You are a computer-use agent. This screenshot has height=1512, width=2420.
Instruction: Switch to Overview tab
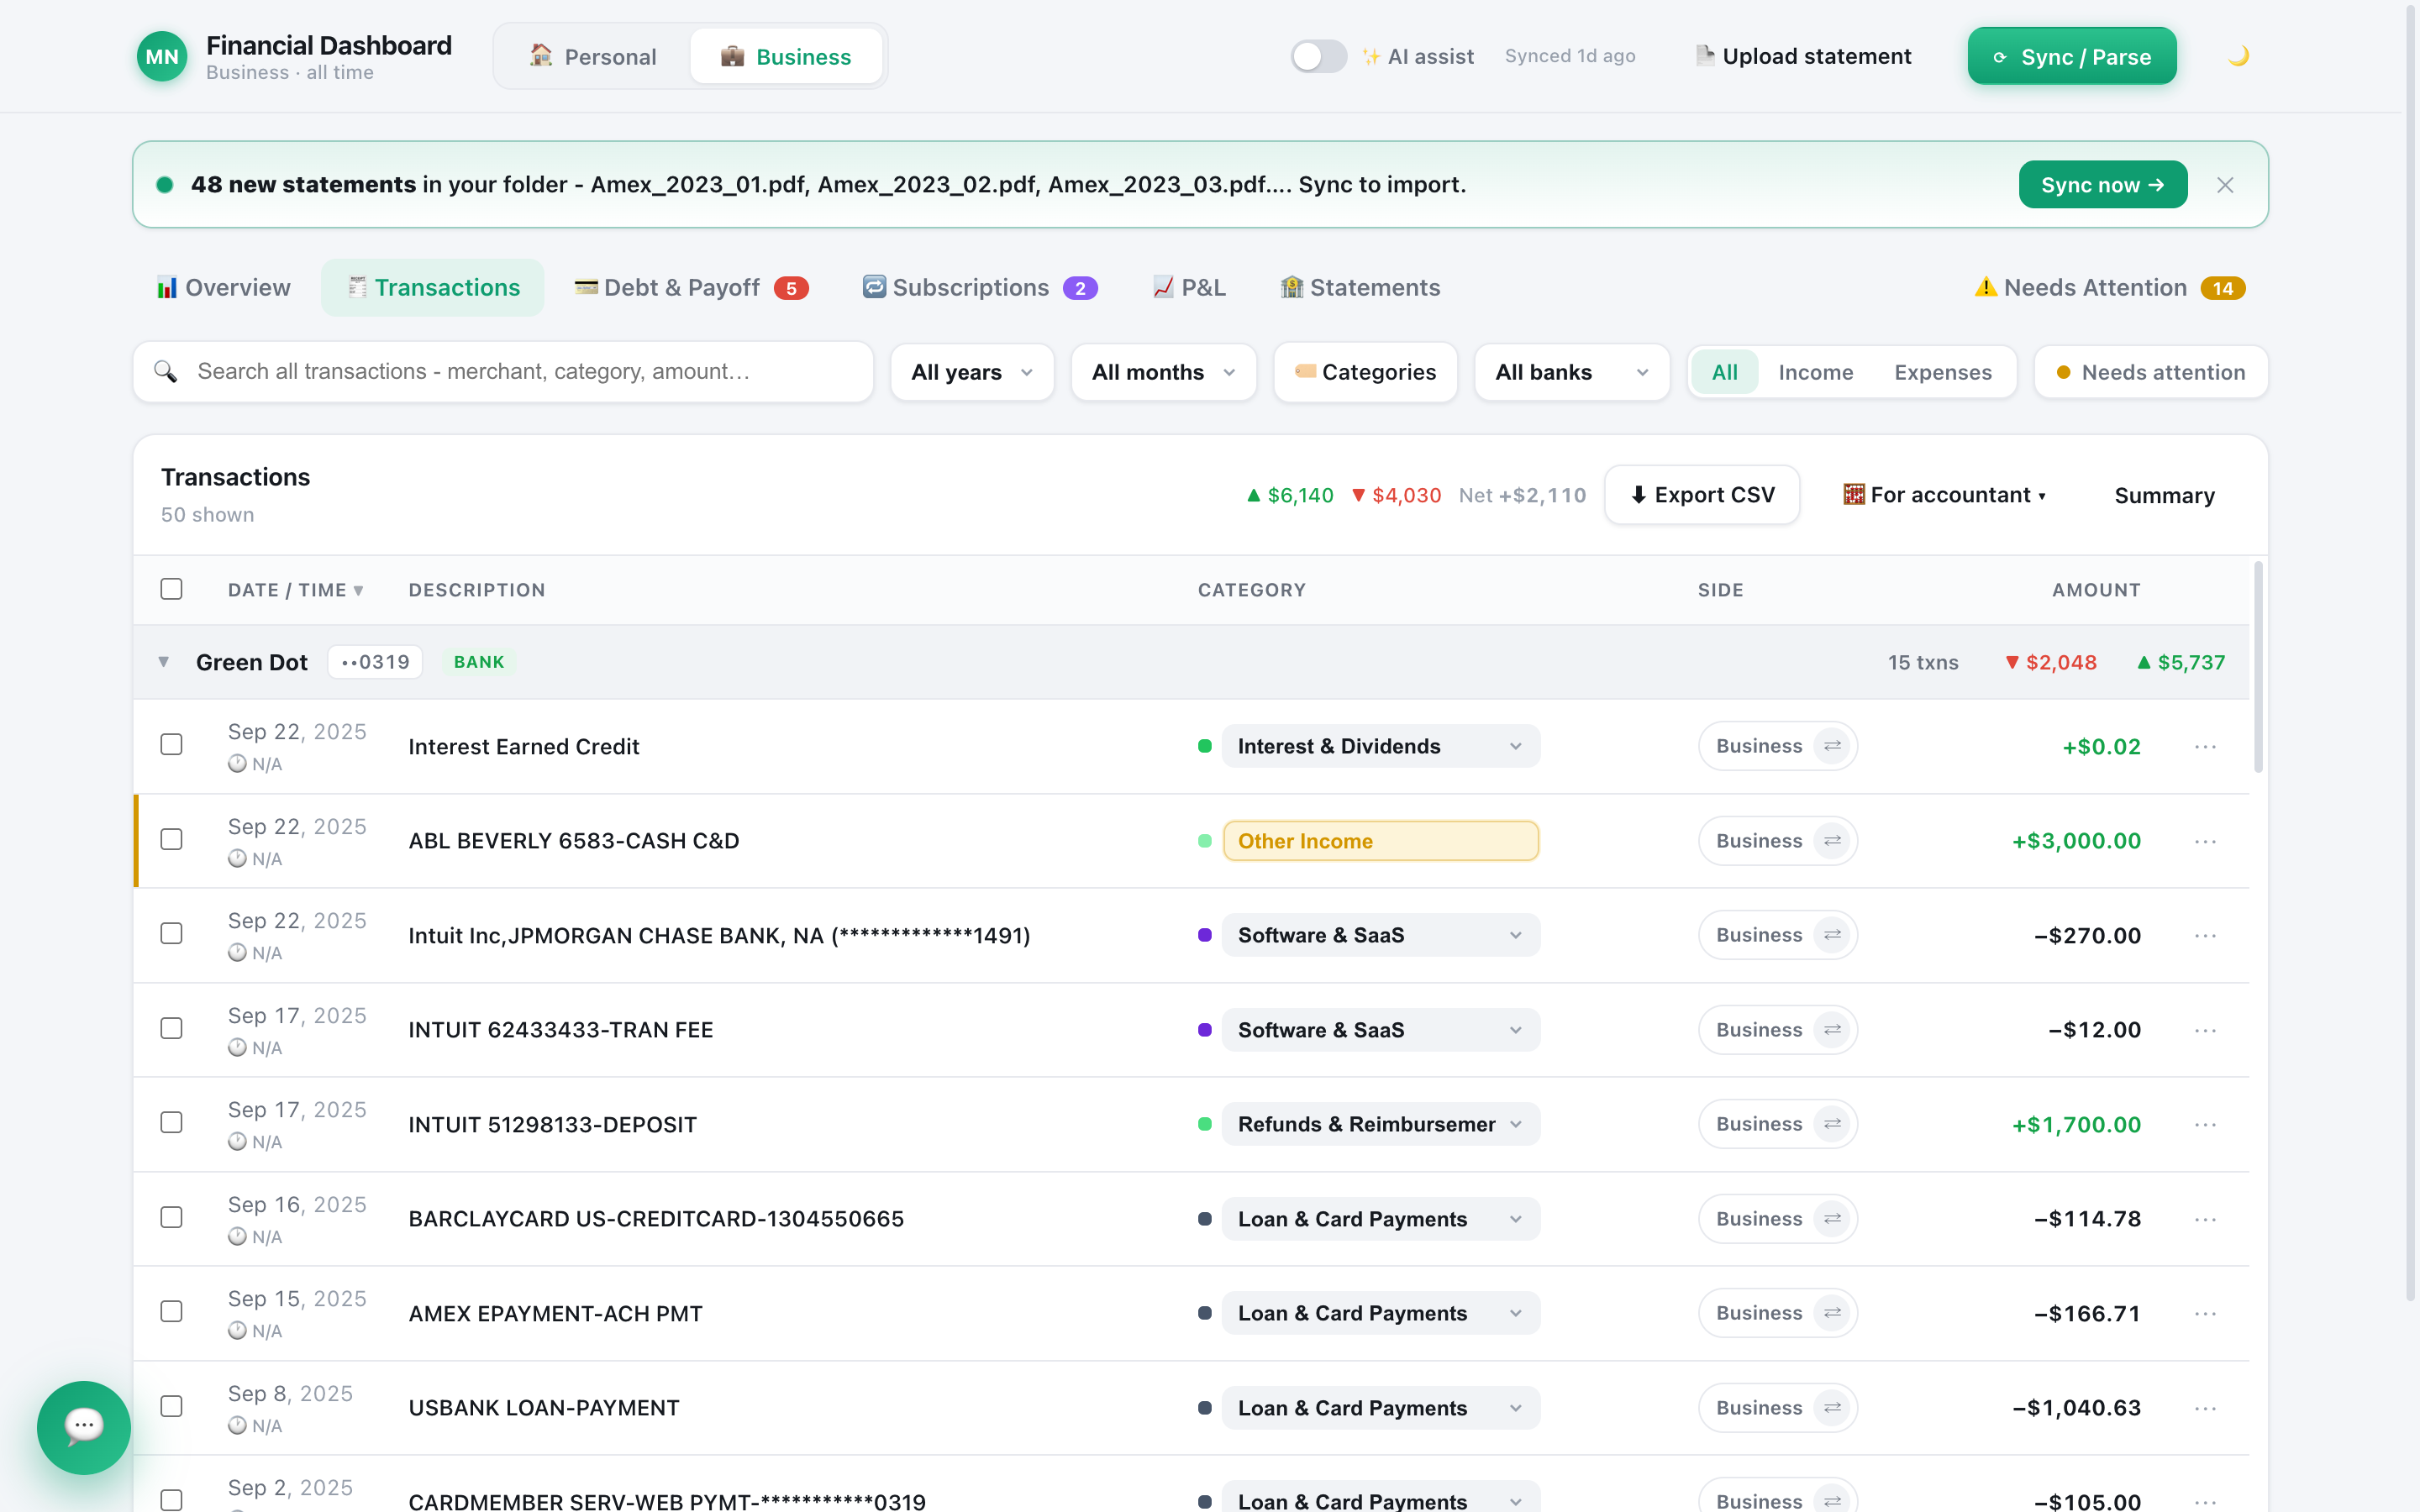[x=223, y=288]
